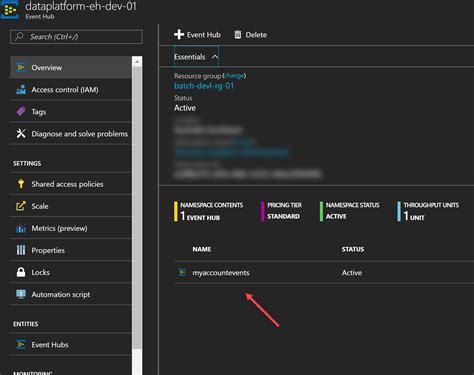Click the purple Tags icon
Viewport: 474px width, 375px height.
point(21,111)
